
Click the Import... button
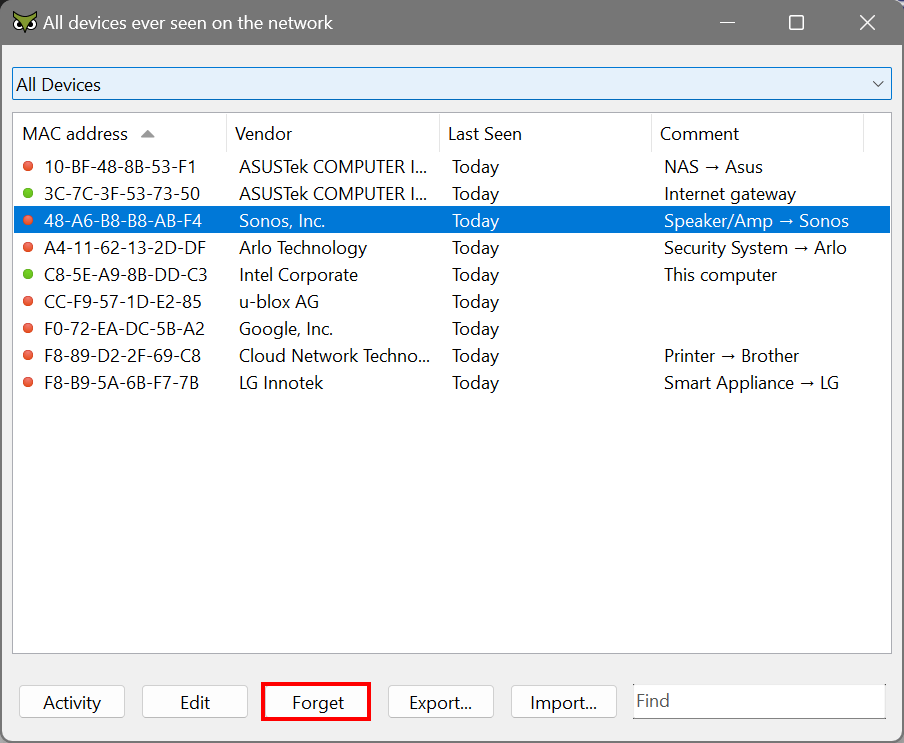(564, 702)
